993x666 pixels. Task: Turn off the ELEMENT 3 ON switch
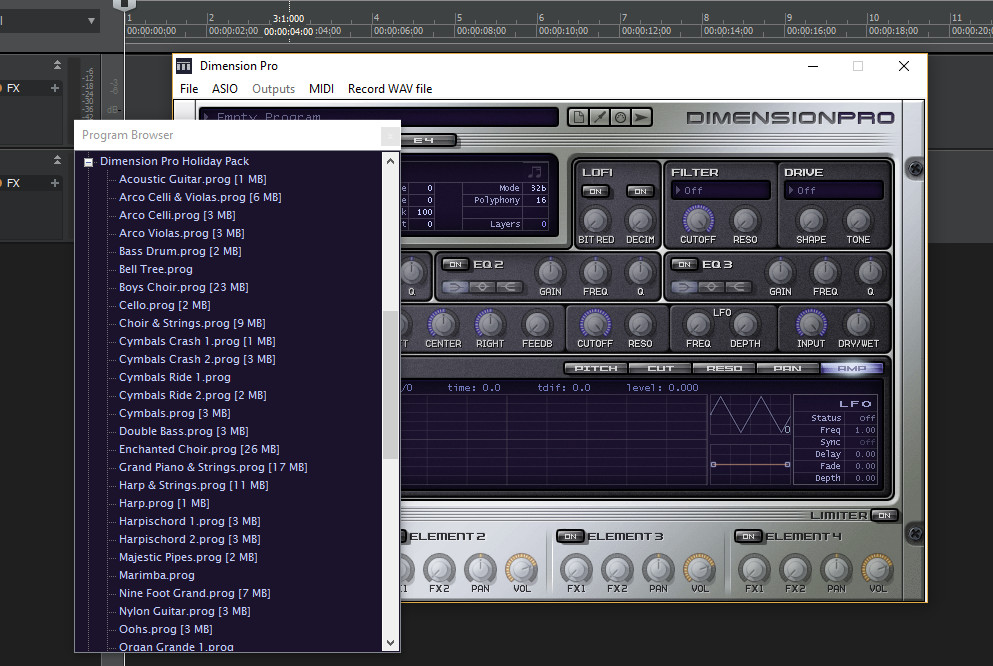click(571, 536)
